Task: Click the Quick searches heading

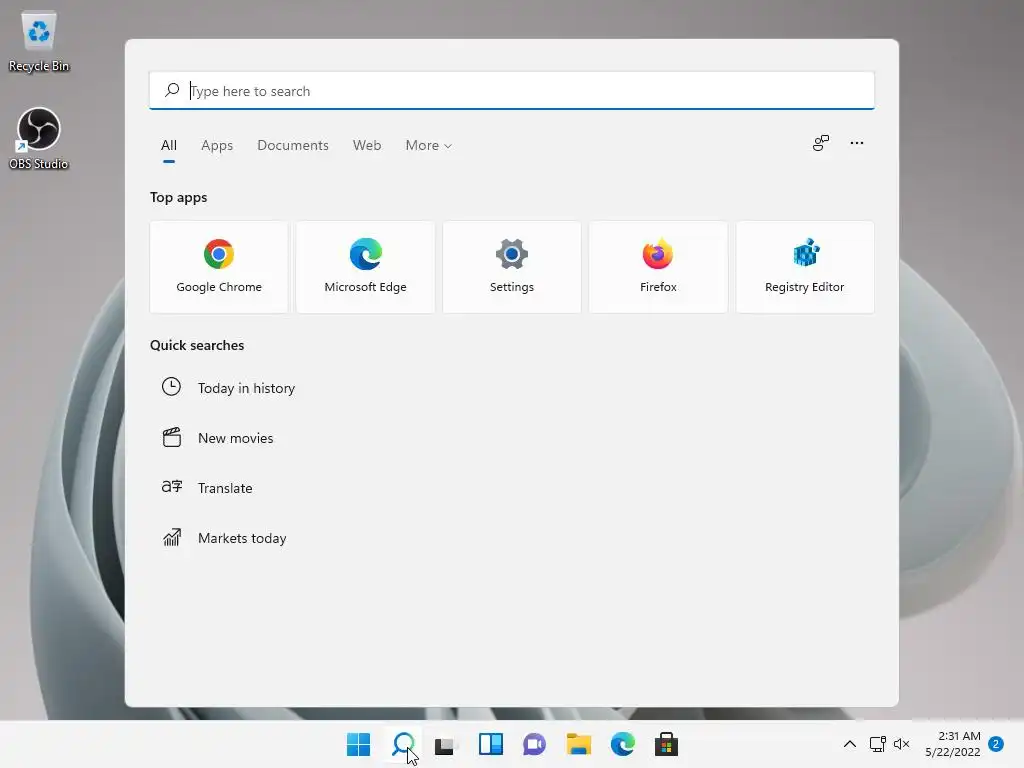Action: click(197, 345)
